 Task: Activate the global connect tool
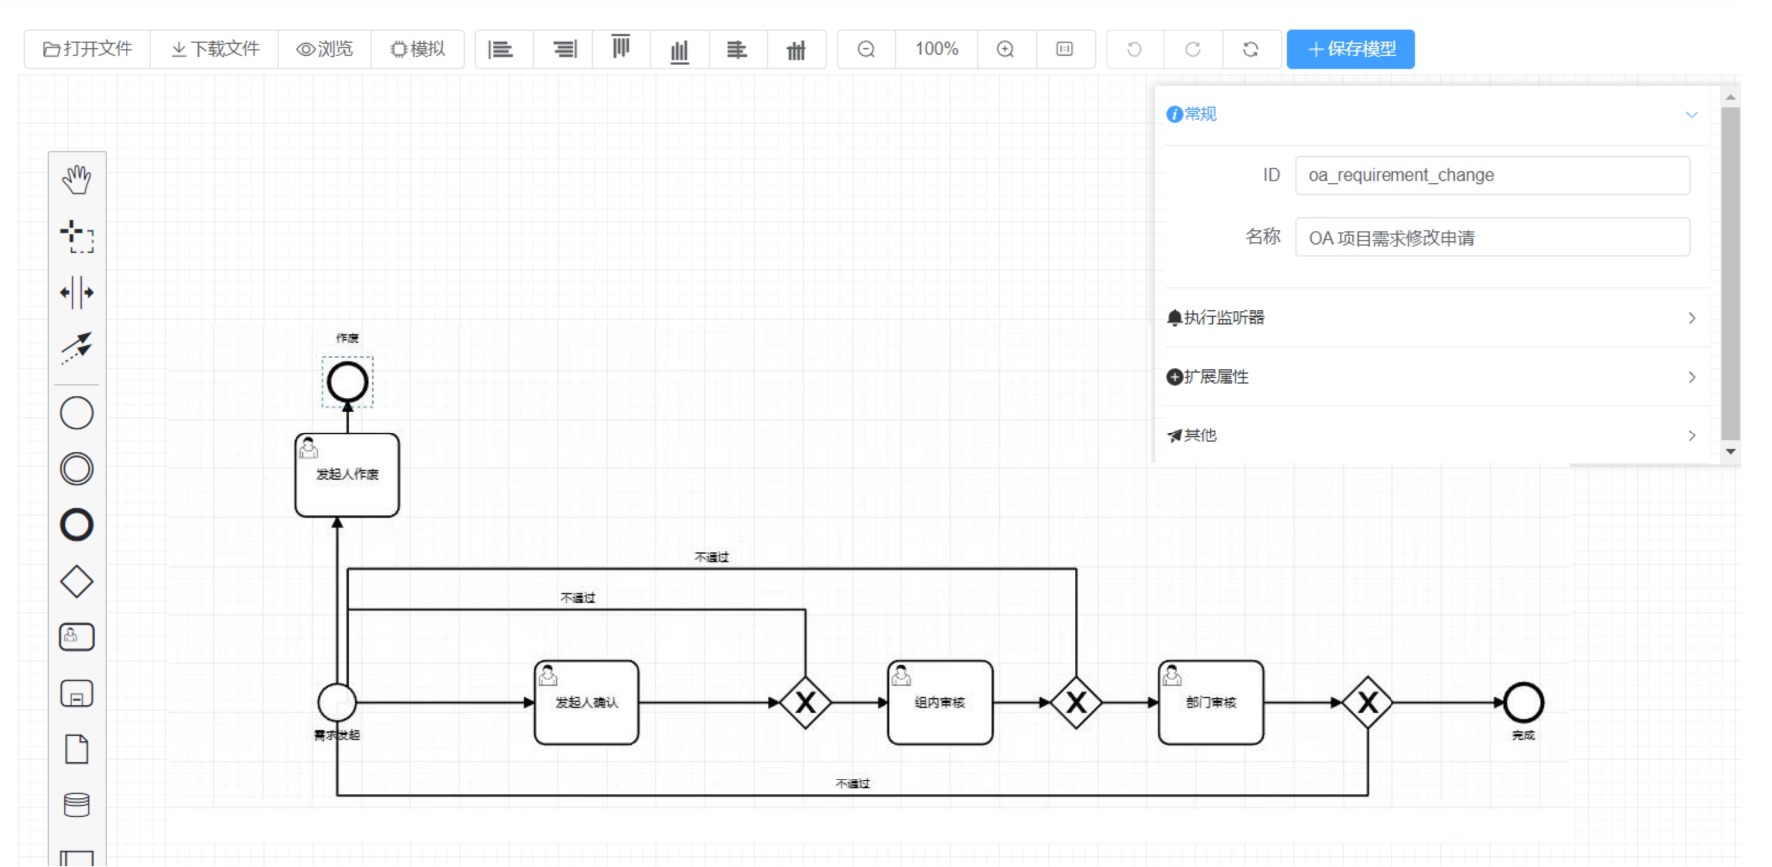(x=77, y=348)
